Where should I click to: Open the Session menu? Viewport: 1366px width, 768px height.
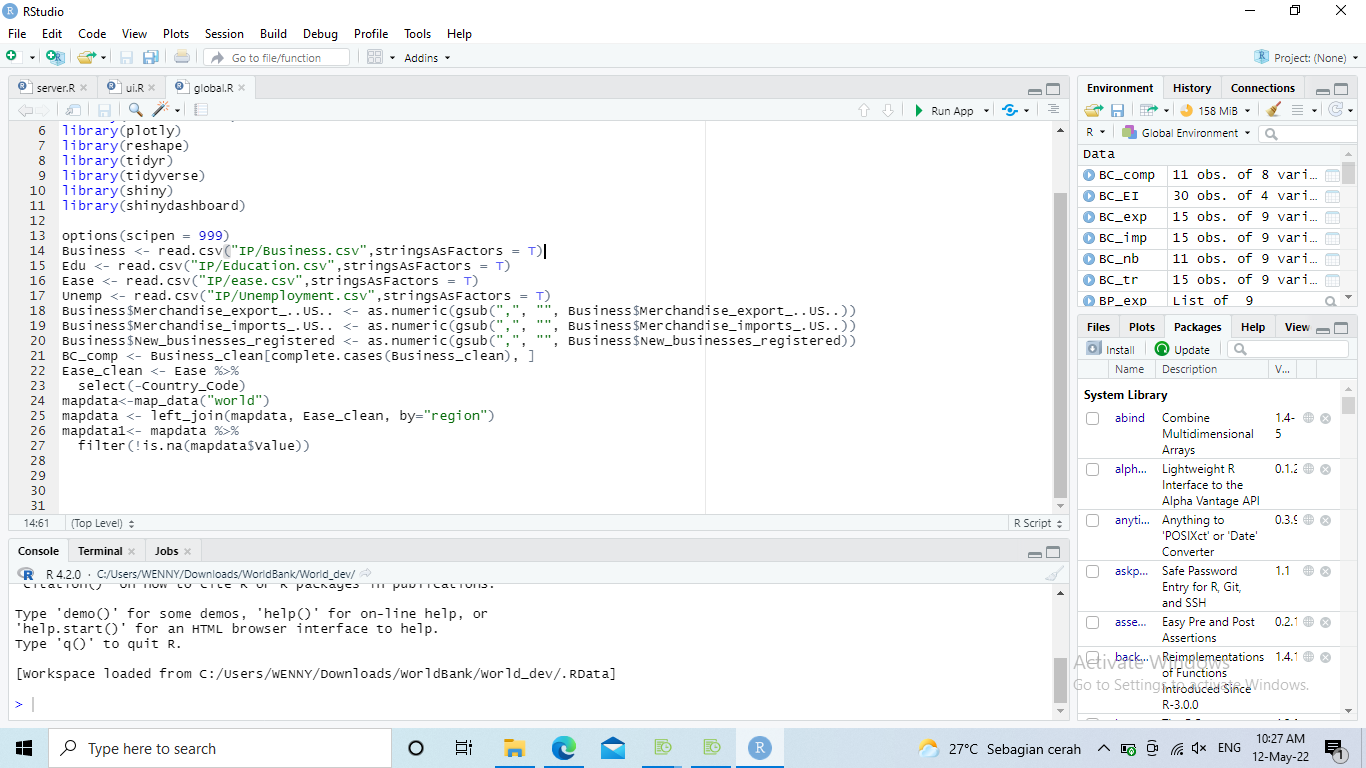224,33
